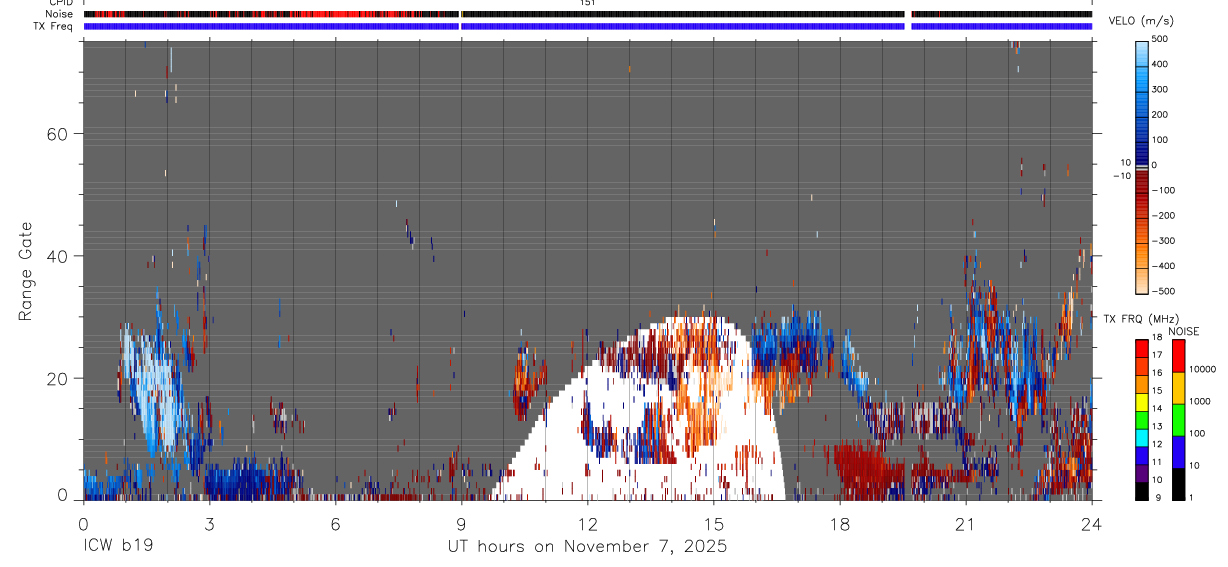Select the yellow 14–15 MHz TX FRQ swatch

1141,401
